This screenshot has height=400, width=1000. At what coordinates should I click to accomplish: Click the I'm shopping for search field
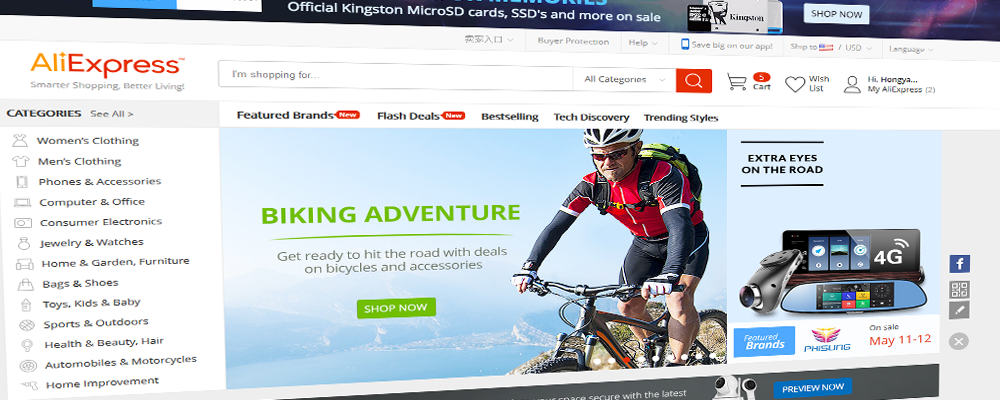(x=395, y=75)
